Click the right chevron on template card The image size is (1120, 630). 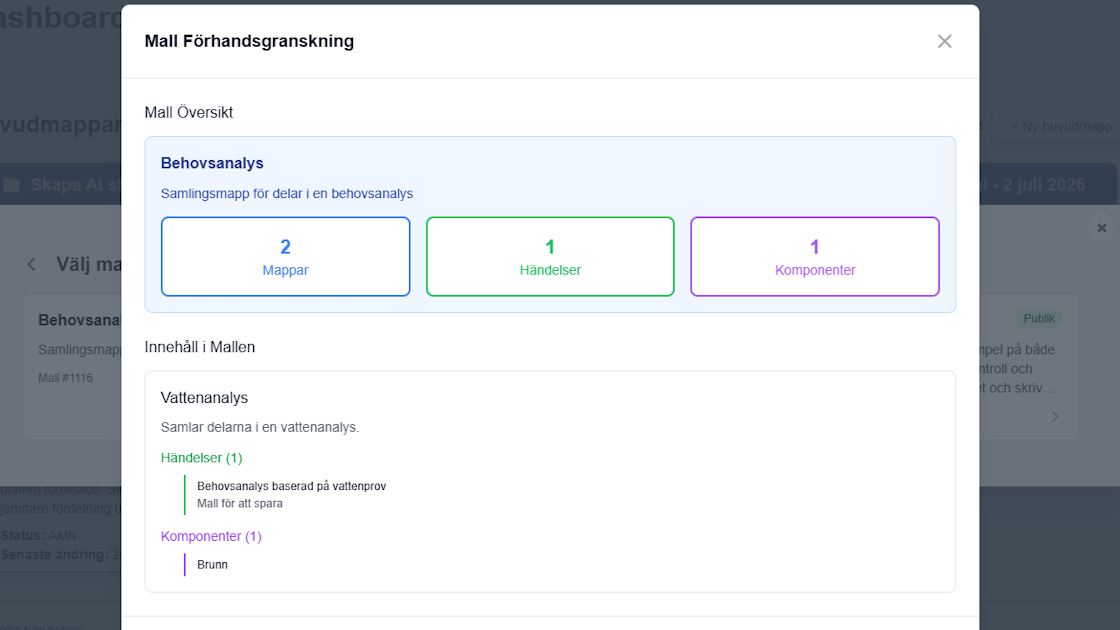[1055, 416]
